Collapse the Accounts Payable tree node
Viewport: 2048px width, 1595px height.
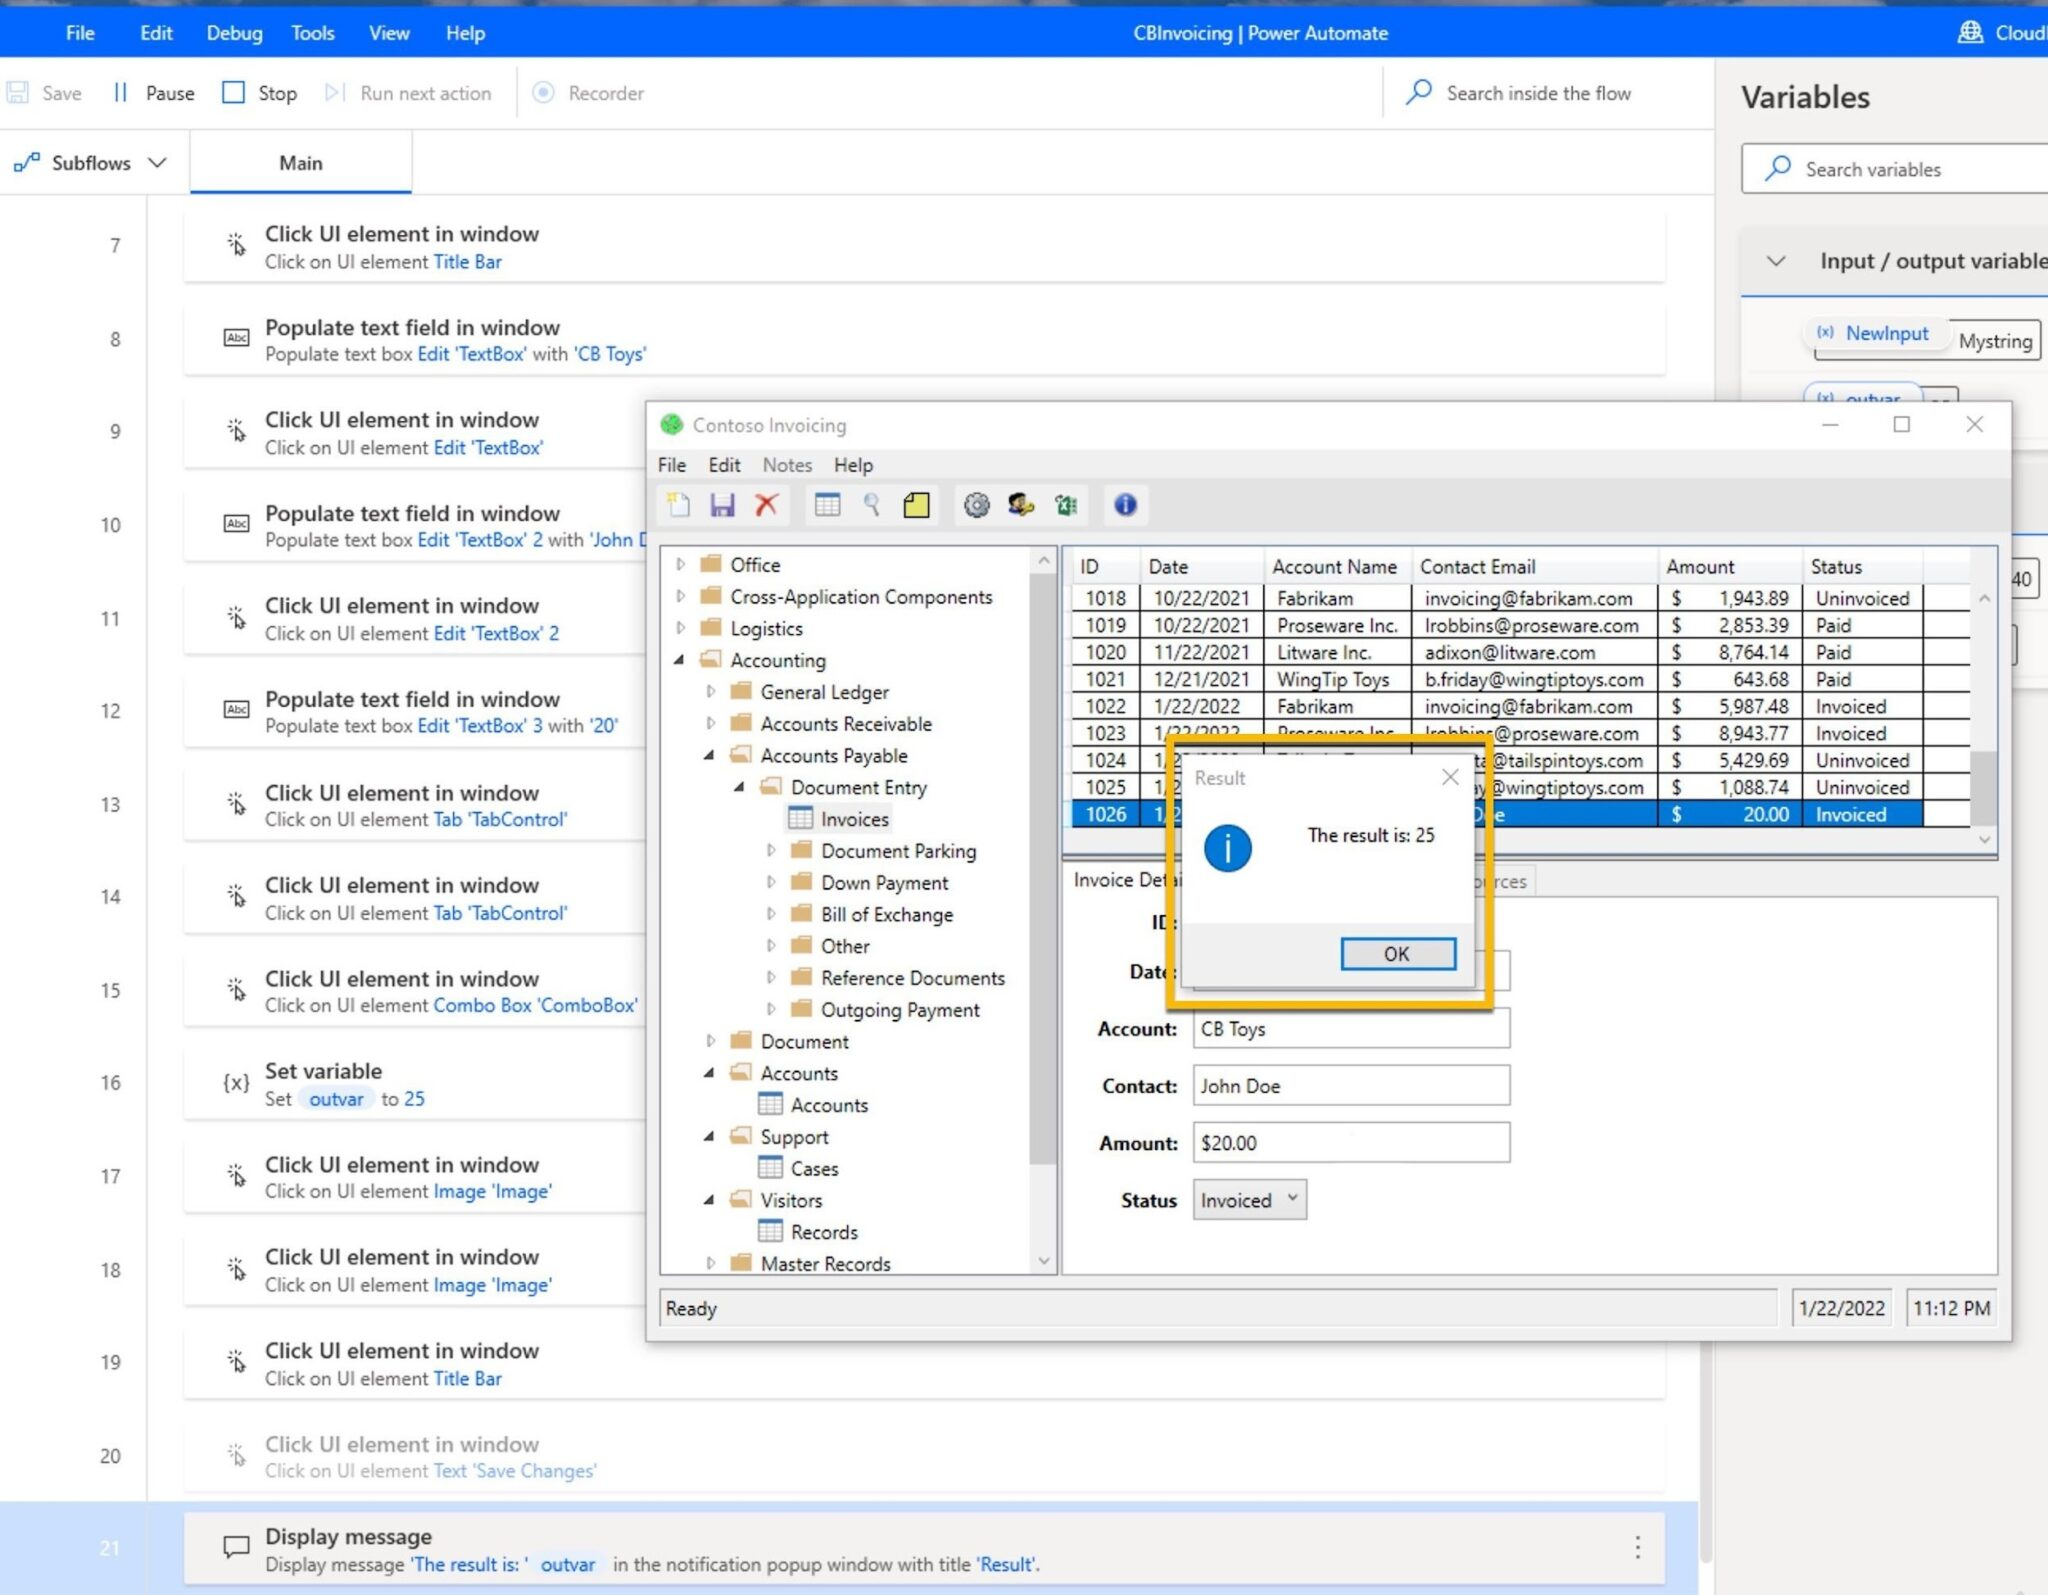click(710, 756)
